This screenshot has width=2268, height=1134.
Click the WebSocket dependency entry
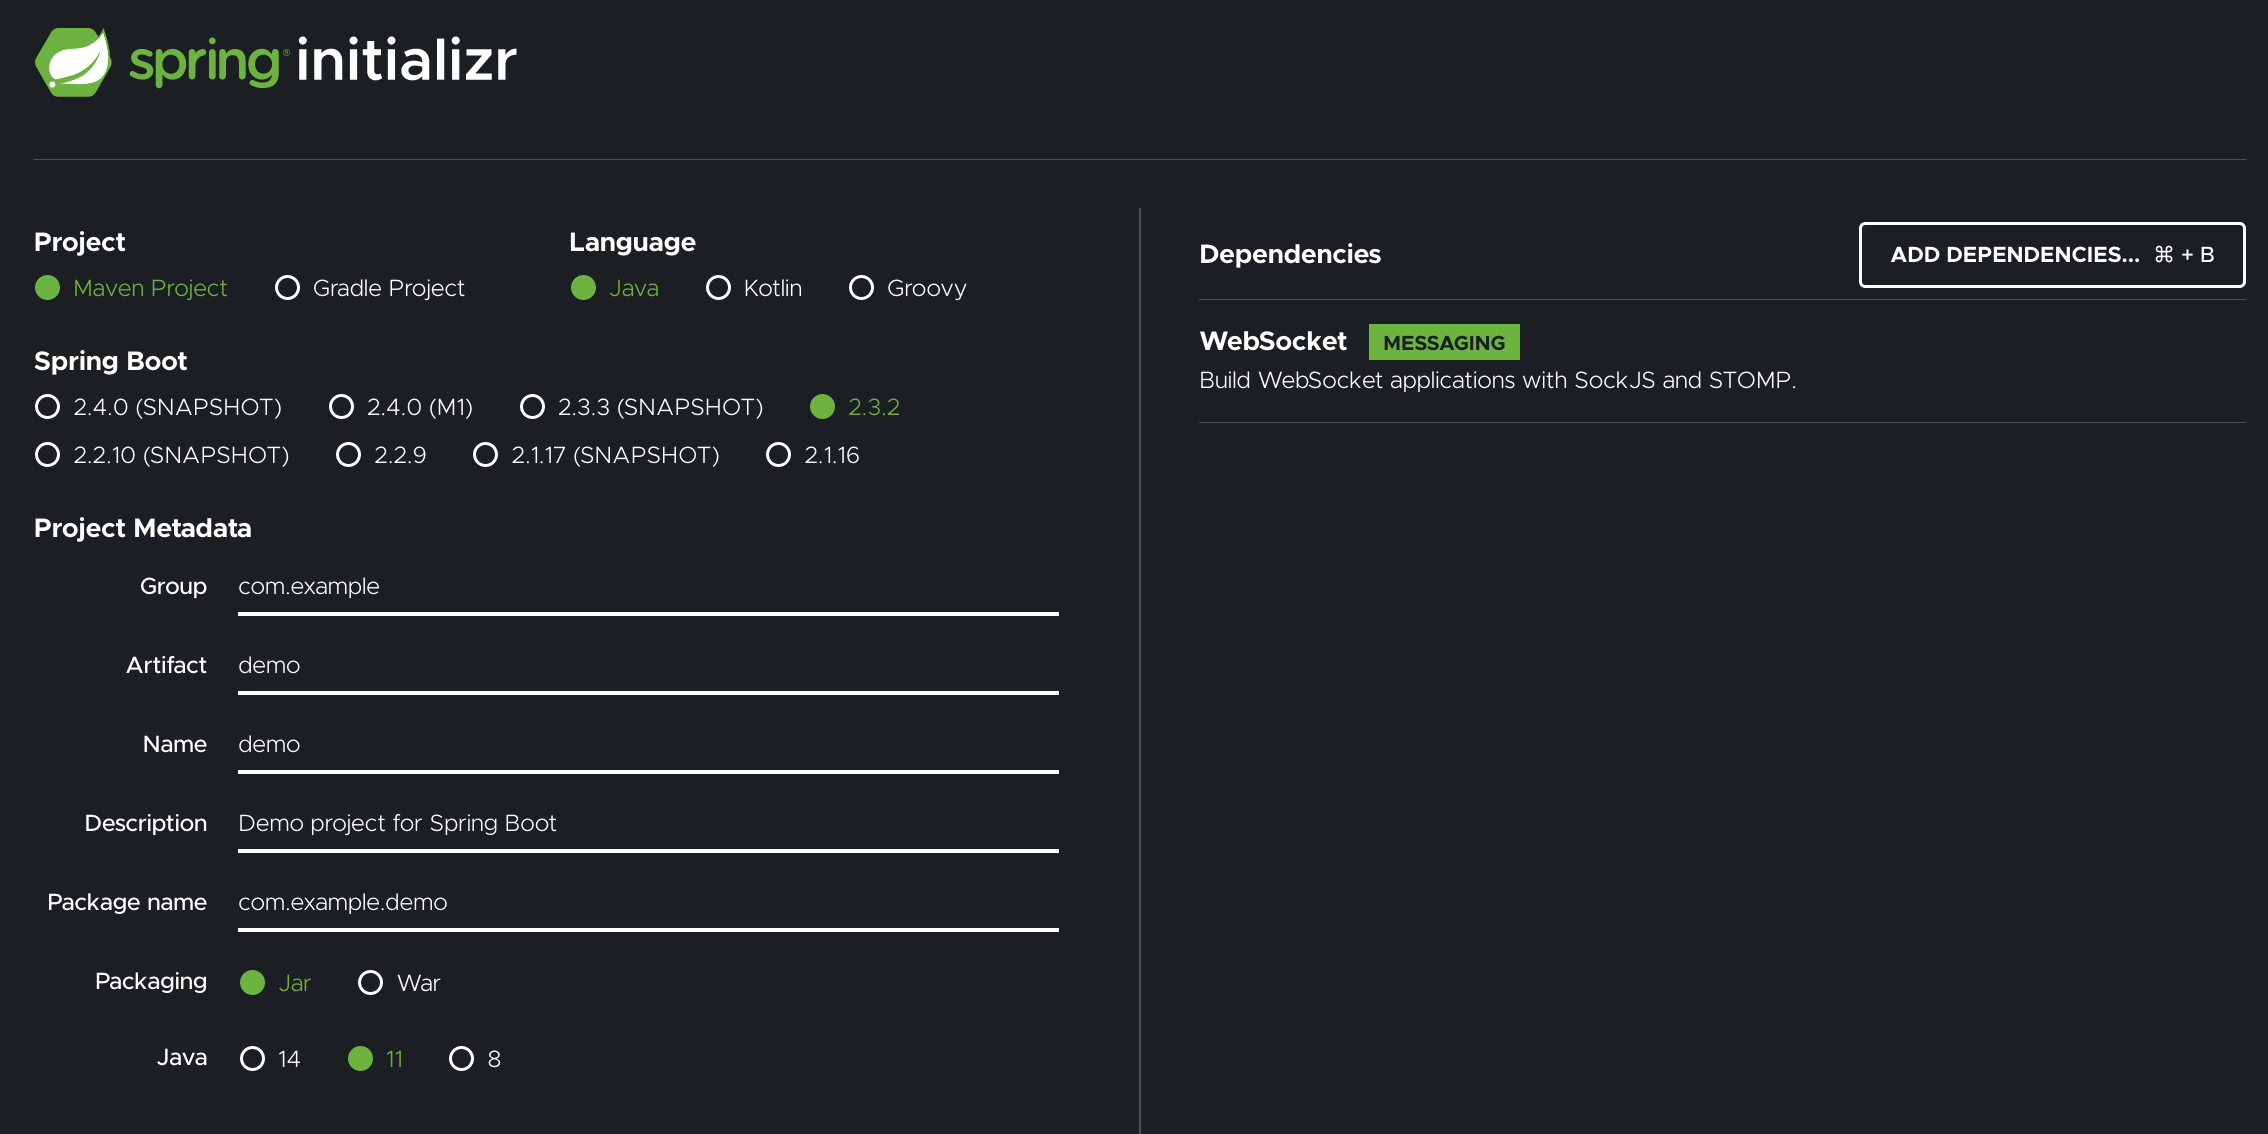[1273, 341]
